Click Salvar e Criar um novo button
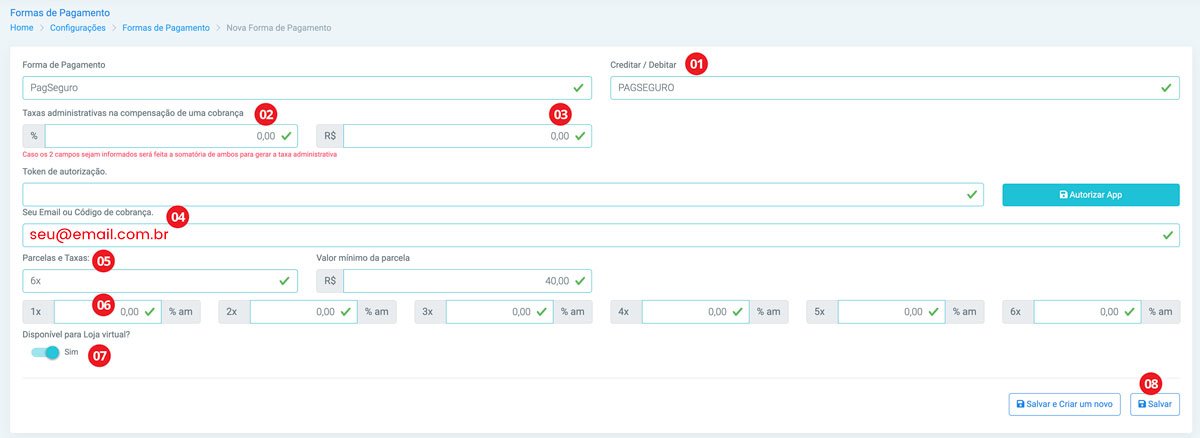1200x438 pixels. pyautogui.click(x=1064, y=404)
